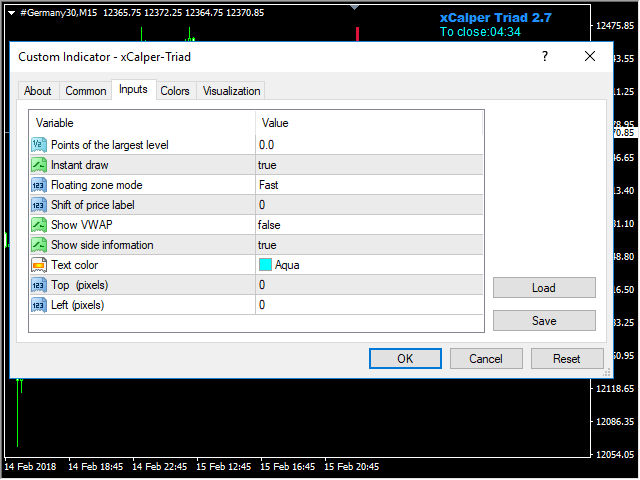Click the help question mark button

click(x=546, y=57)
